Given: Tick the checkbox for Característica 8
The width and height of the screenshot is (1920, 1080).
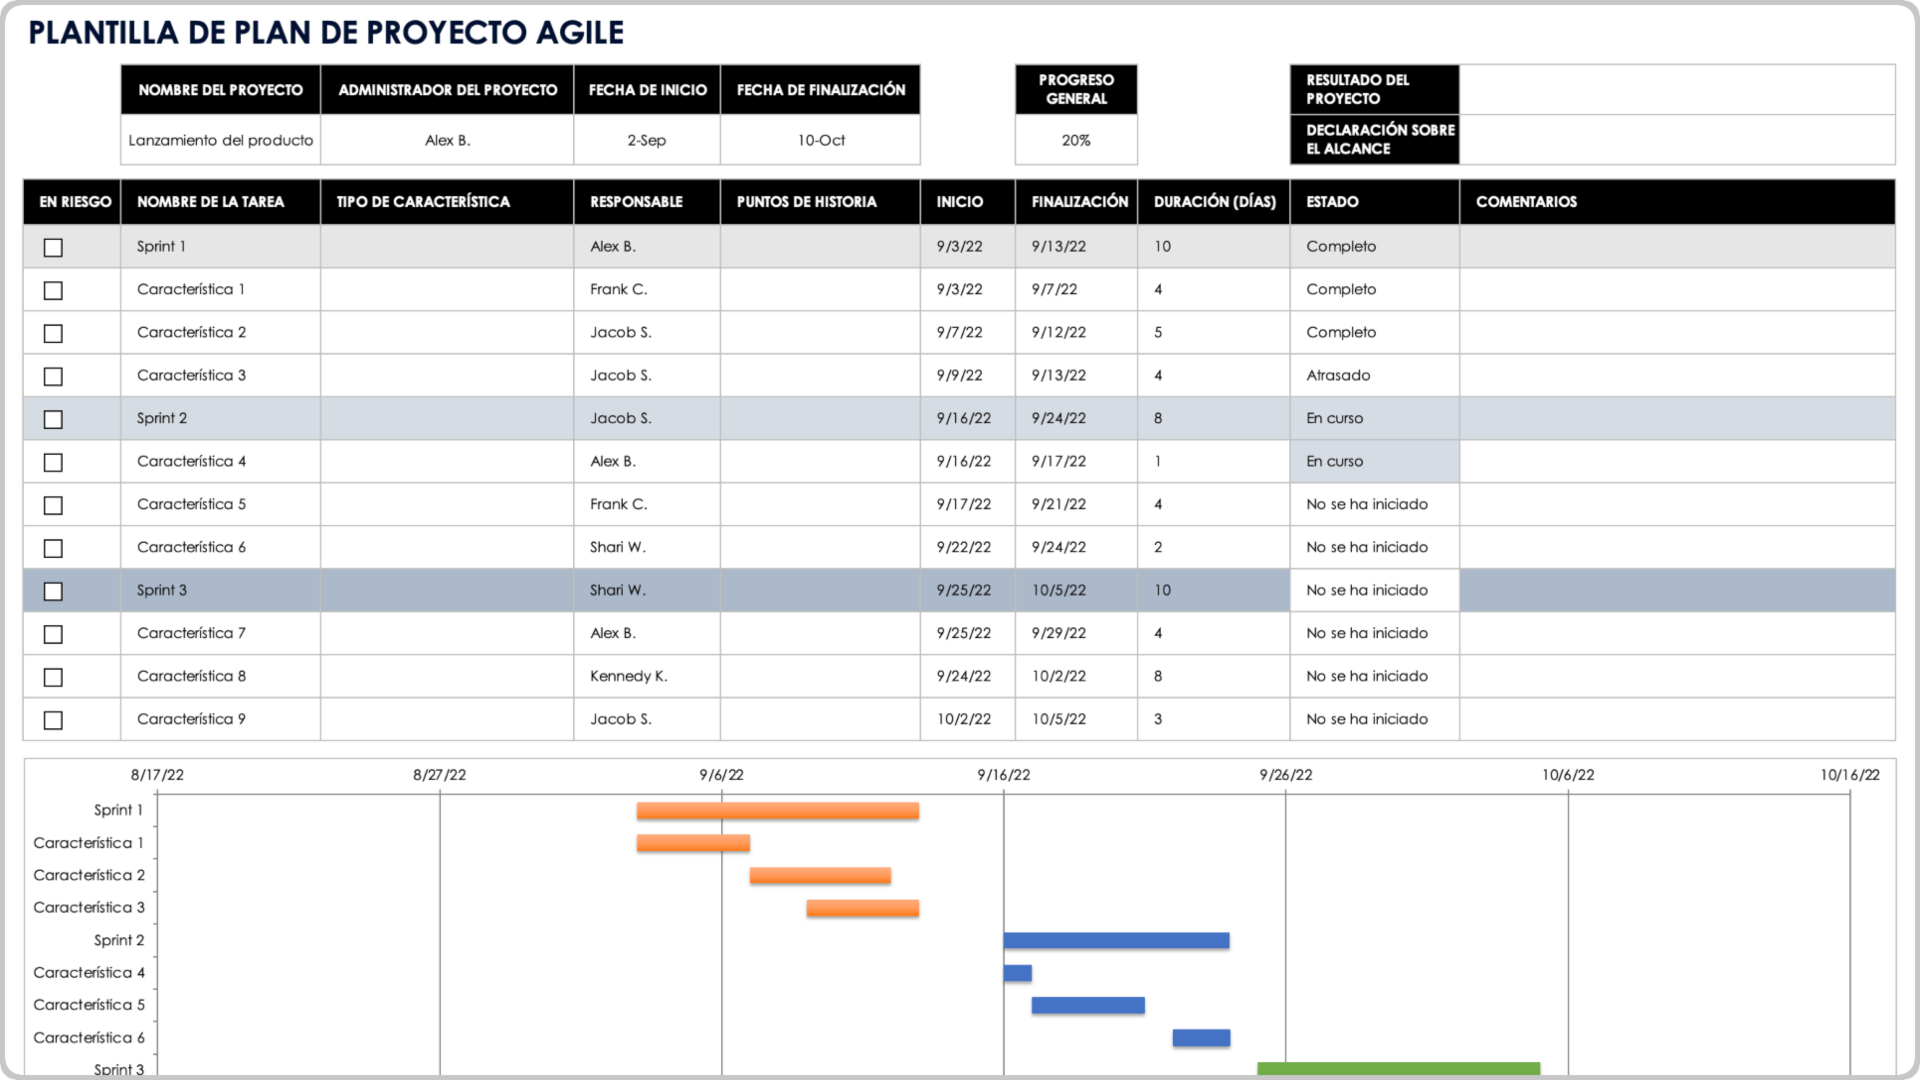Looking at the screenshot, I should click(53, 677).
